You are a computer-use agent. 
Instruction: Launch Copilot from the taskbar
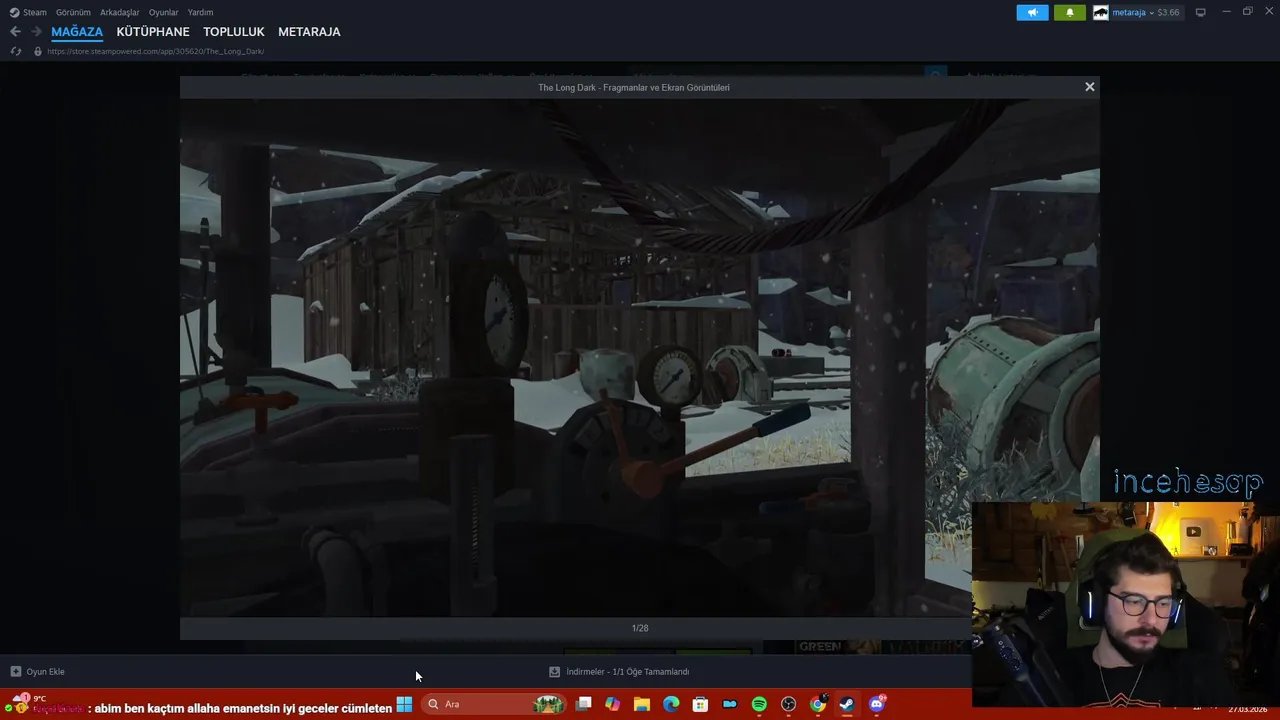(613, 704)
